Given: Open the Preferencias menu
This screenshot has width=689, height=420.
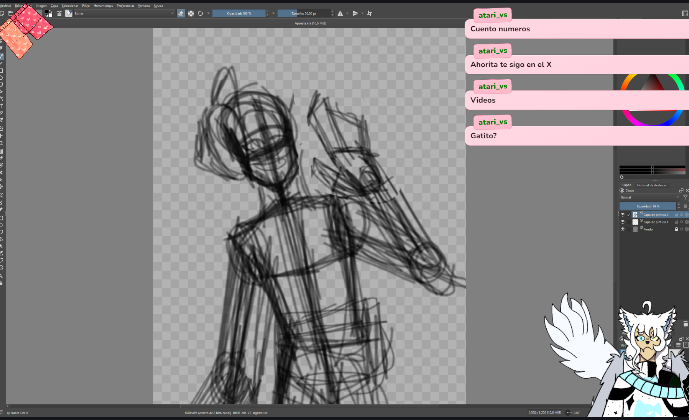Looking at the screenshot, I should click(x=125, y=6).
